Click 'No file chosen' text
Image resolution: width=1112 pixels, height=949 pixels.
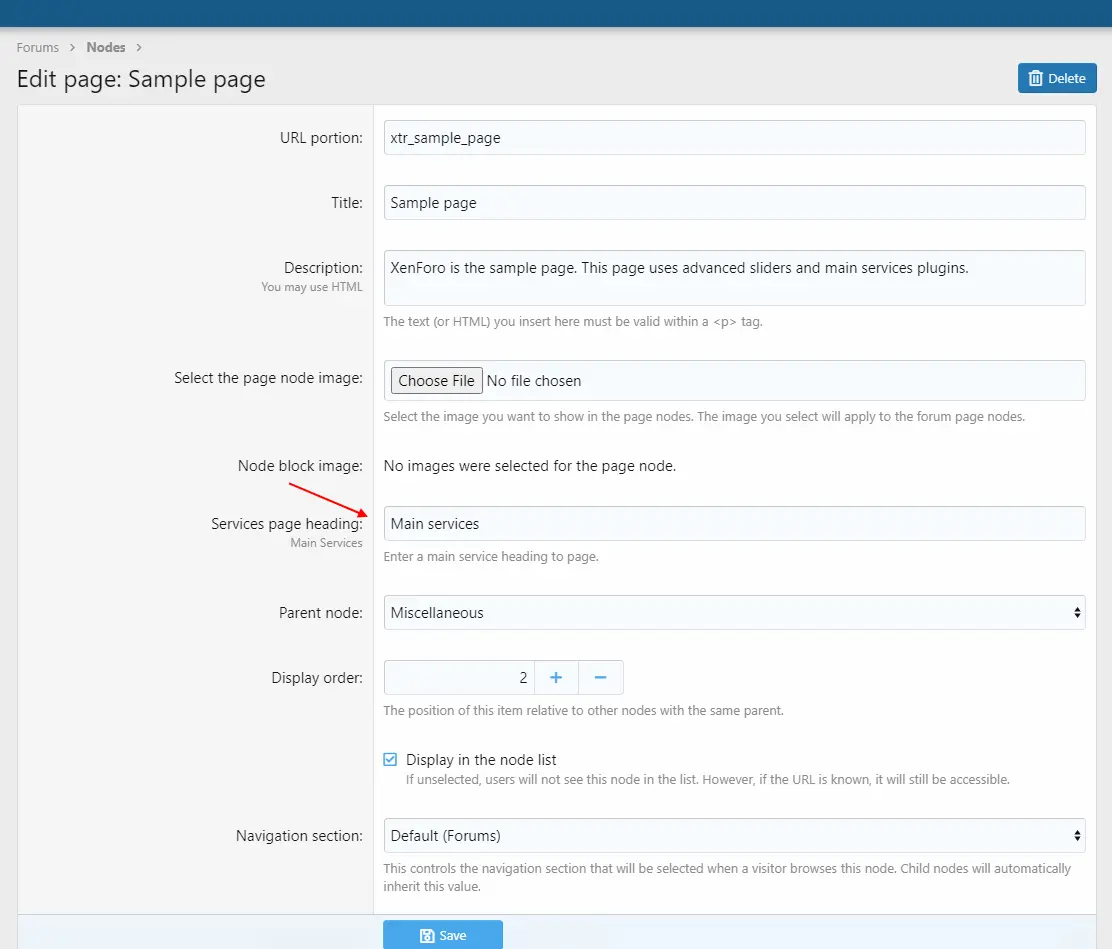[x=534, y=381]
